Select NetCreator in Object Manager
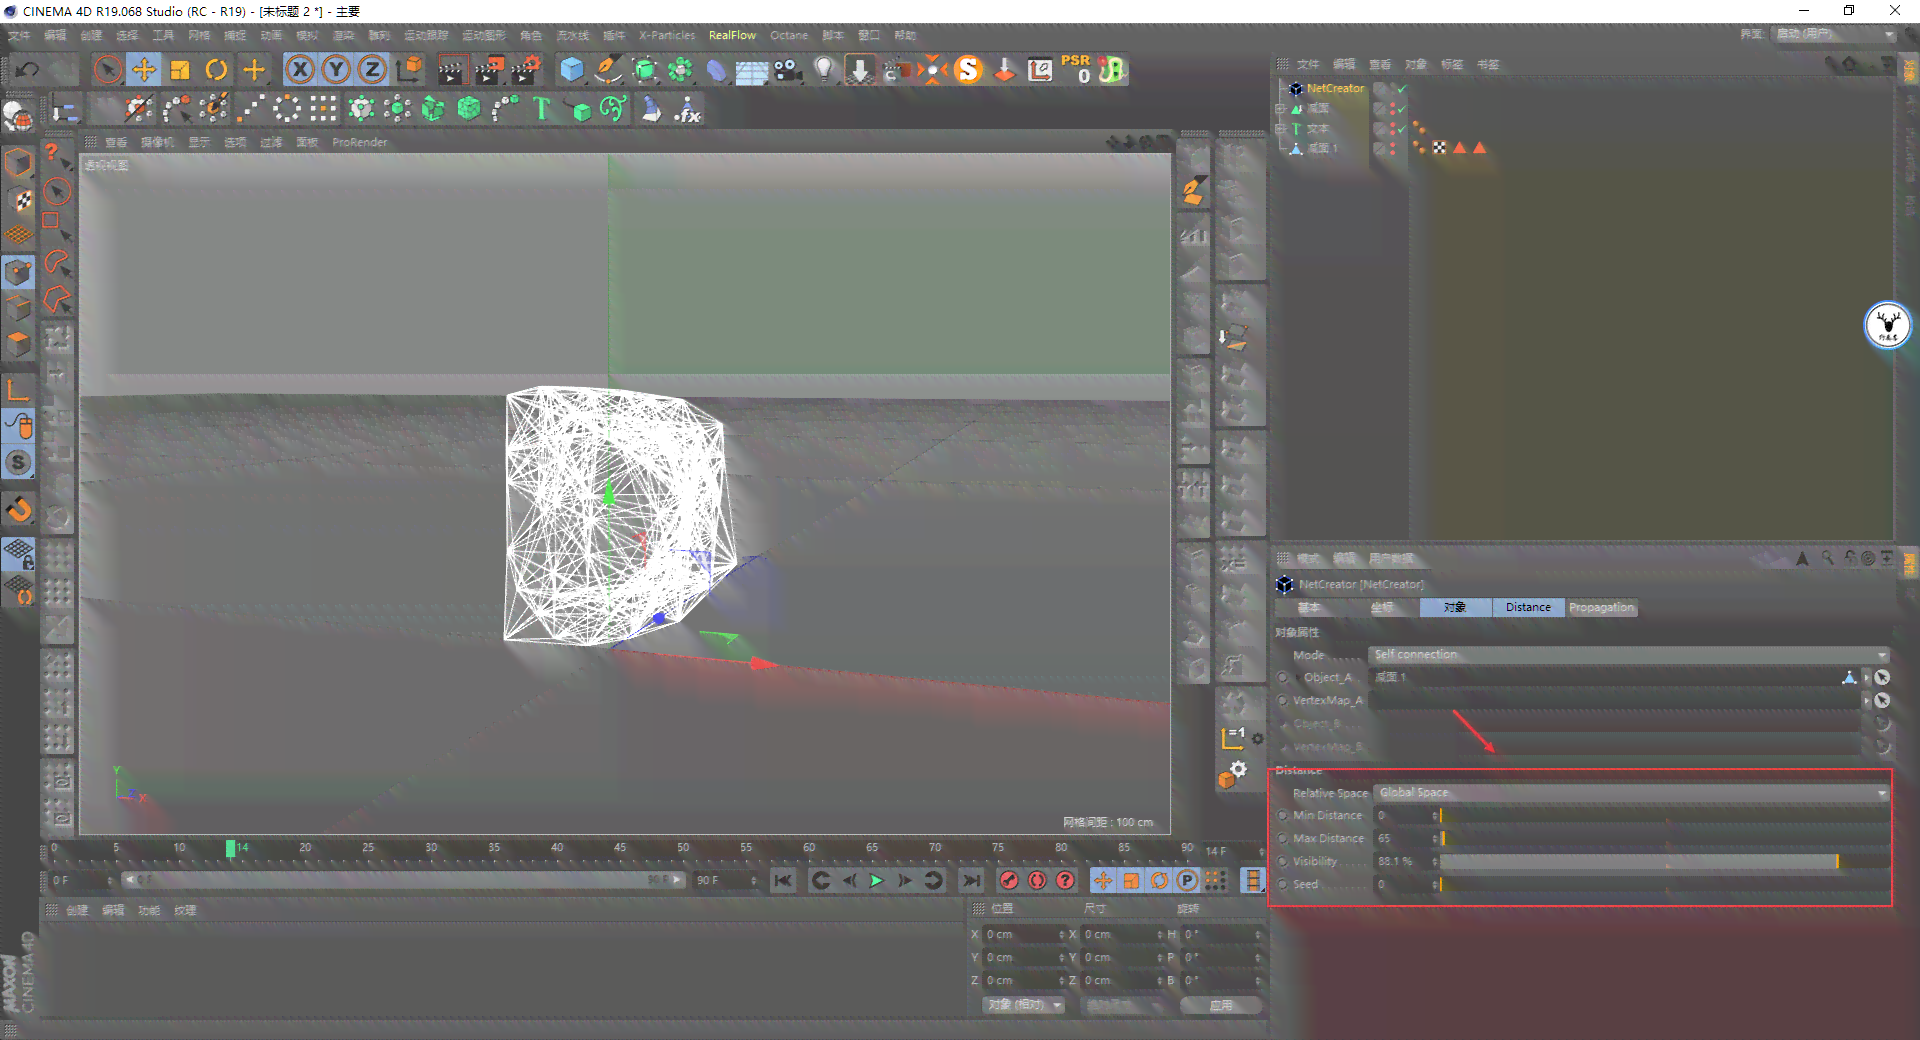This screenshot has width=1920, height=1040. click(x=1335, y=88)
